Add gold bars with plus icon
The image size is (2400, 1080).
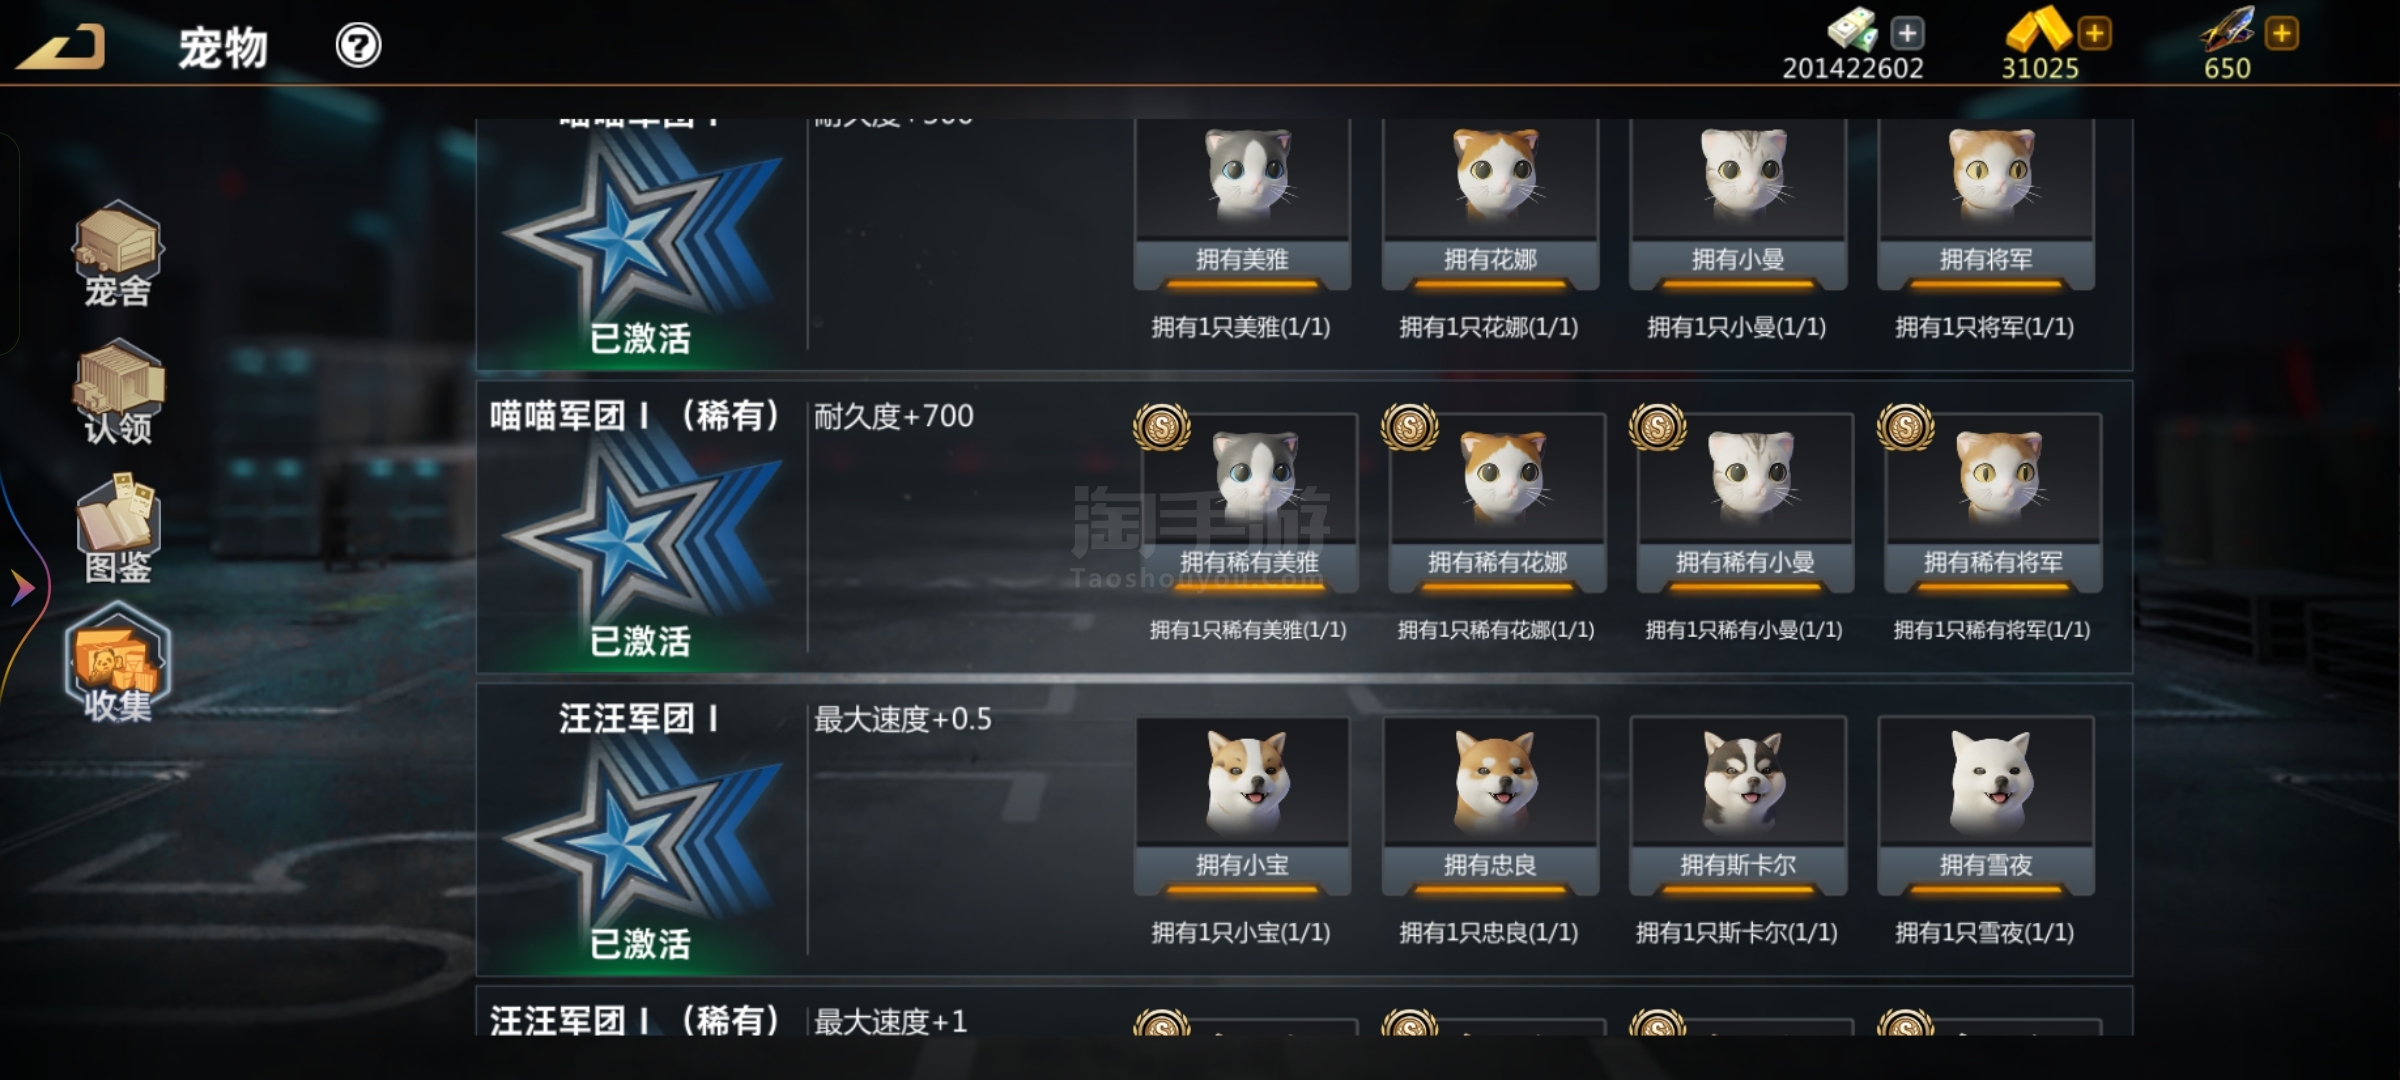(x=2094, y=33)
